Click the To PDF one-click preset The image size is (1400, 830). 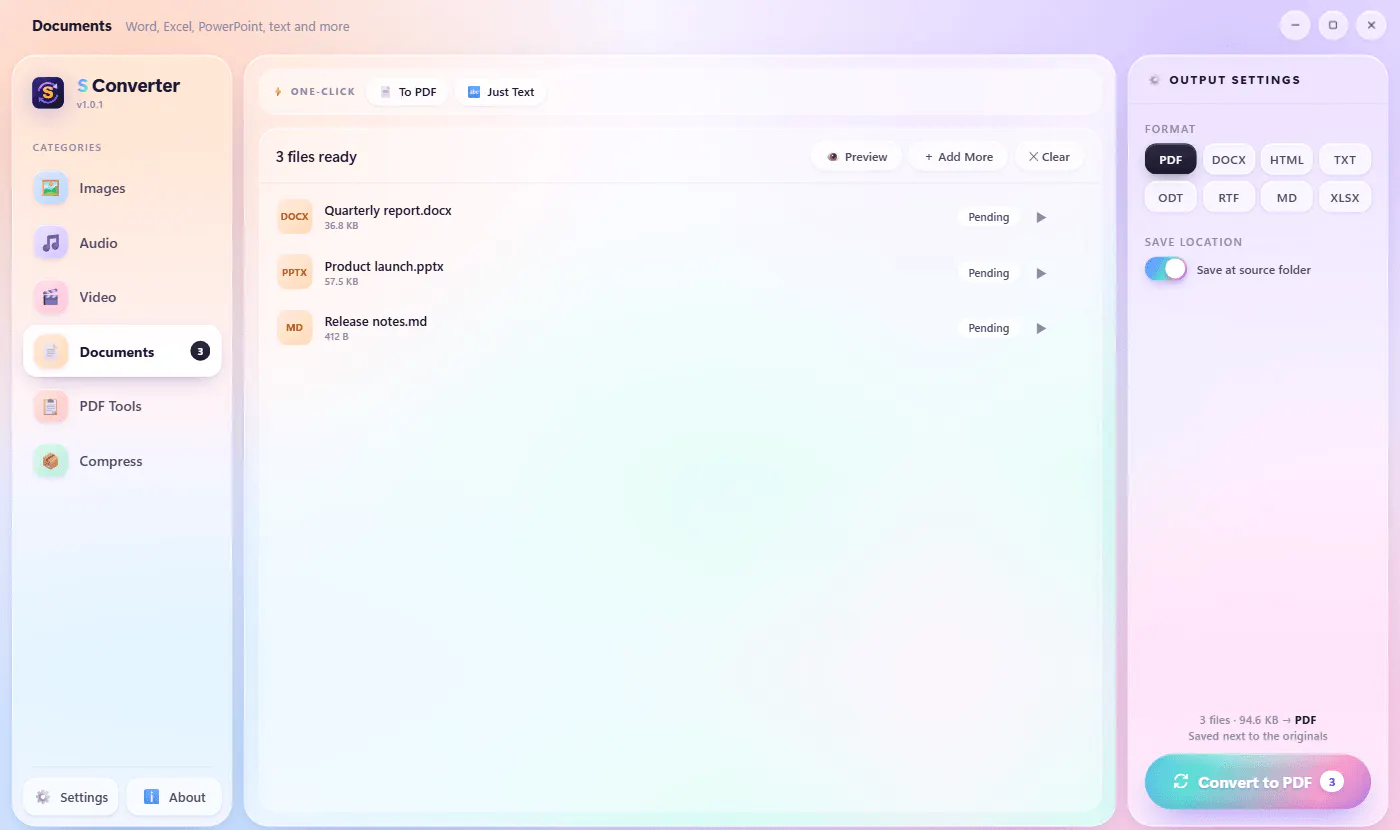[x=407, y=92]
